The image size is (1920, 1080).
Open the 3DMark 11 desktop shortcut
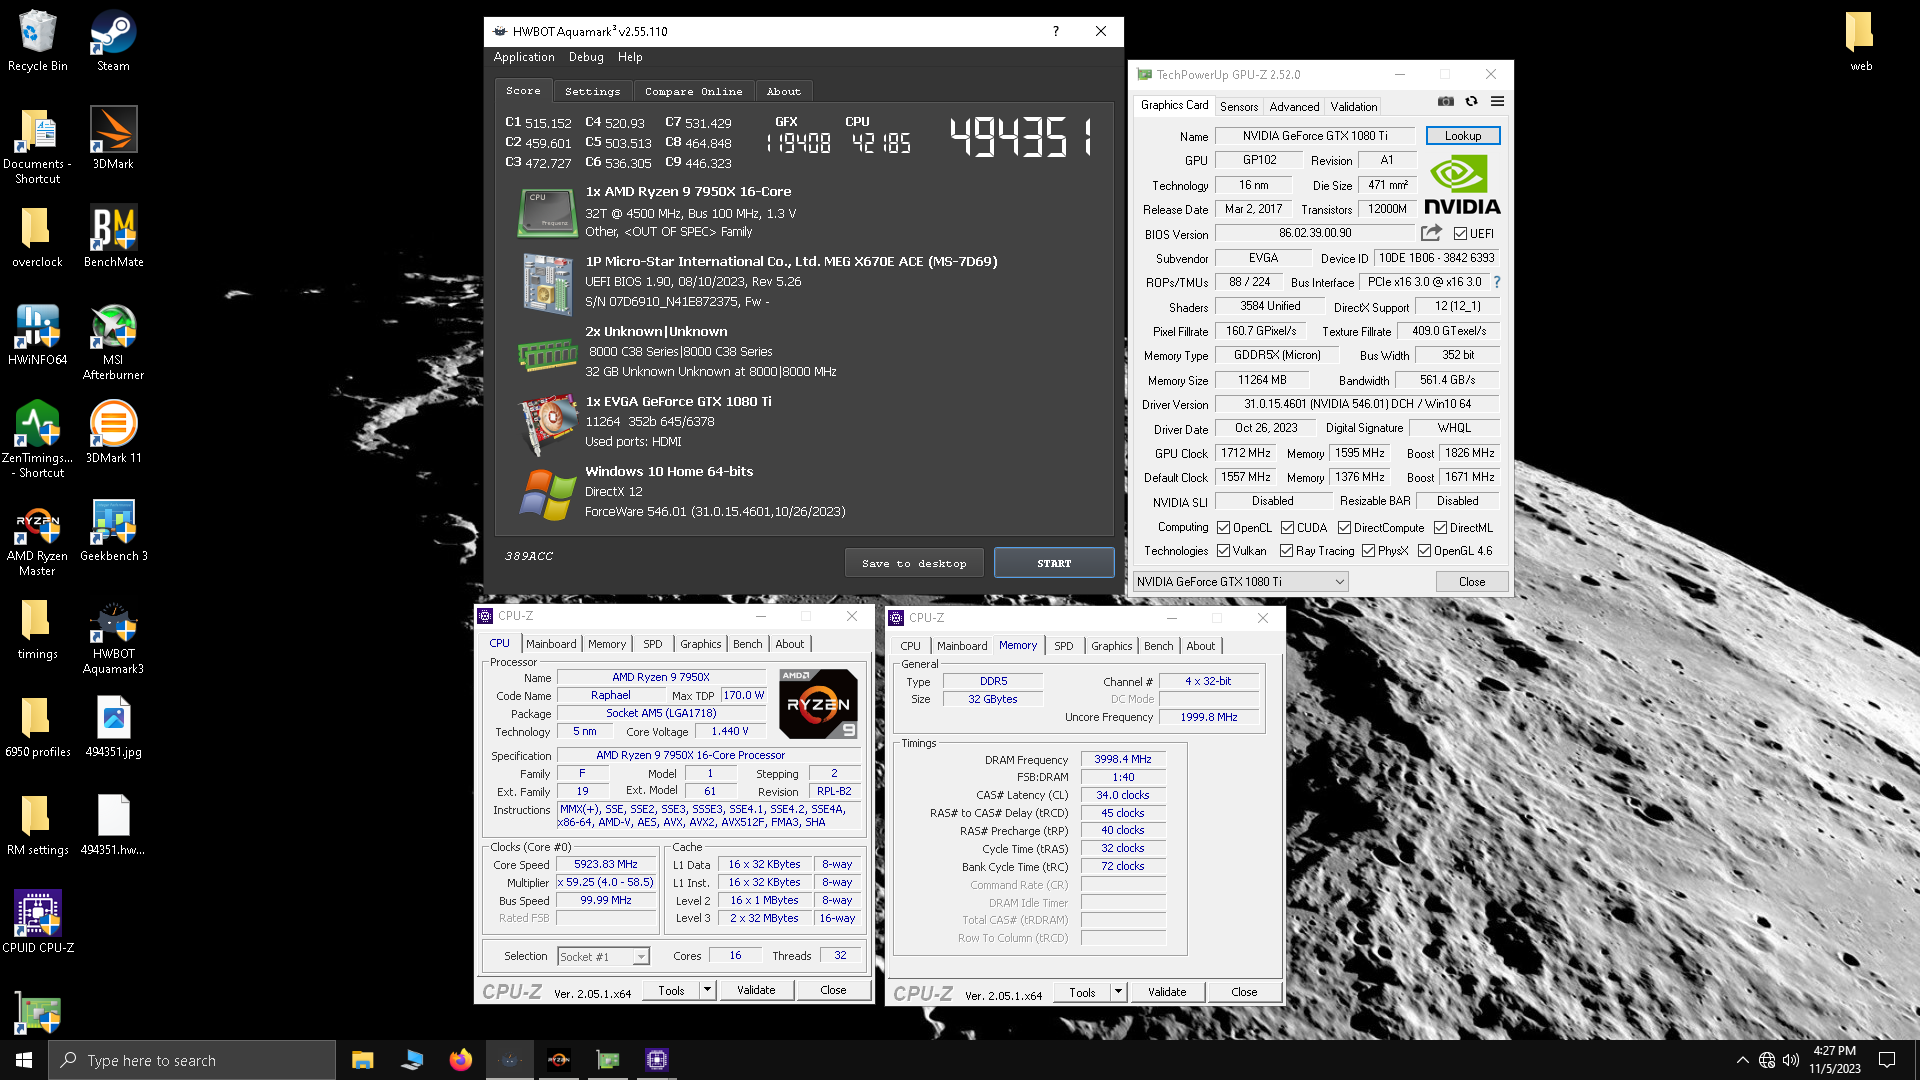(113, 432)
